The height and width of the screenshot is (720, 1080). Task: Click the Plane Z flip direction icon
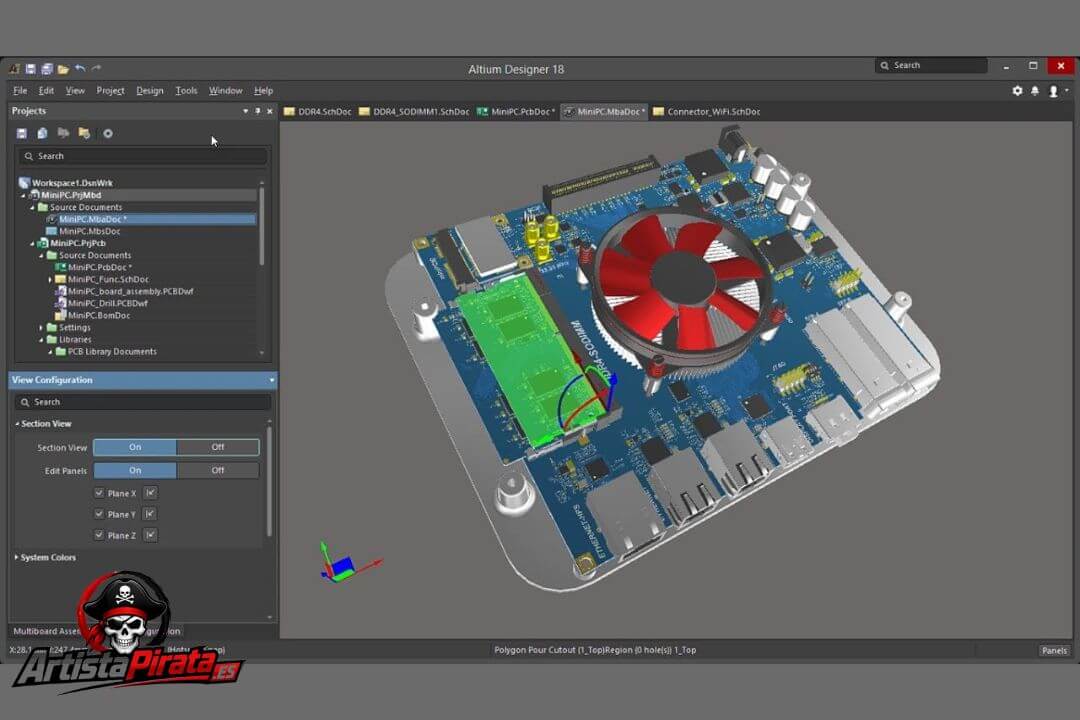(150, 535)
